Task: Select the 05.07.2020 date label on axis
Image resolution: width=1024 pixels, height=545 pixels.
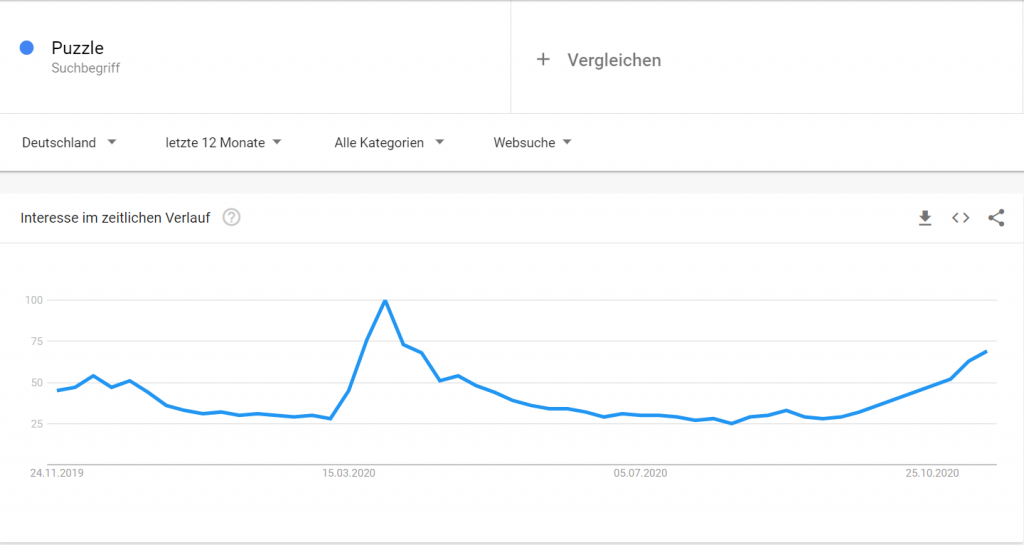Action: [640, 473]
